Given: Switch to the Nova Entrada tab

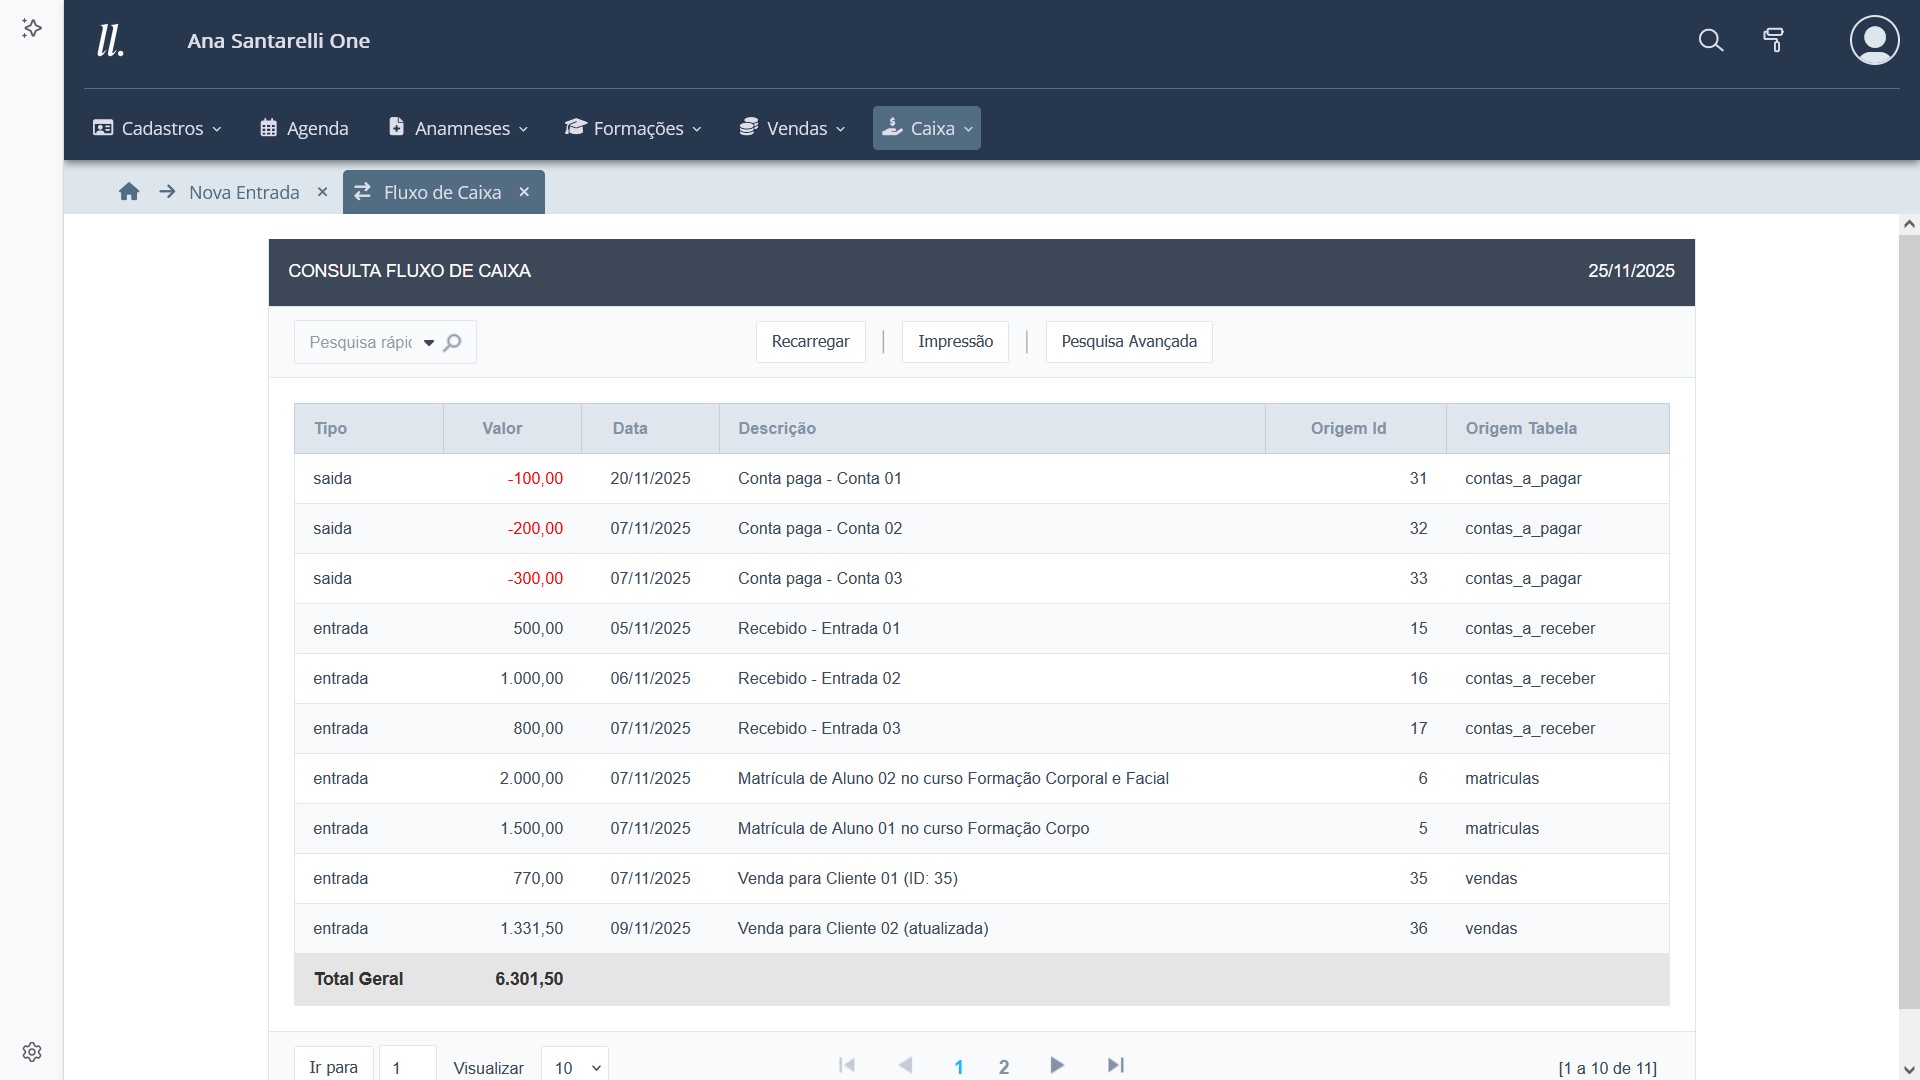Looking at the screenshot, I should point(244,192).
